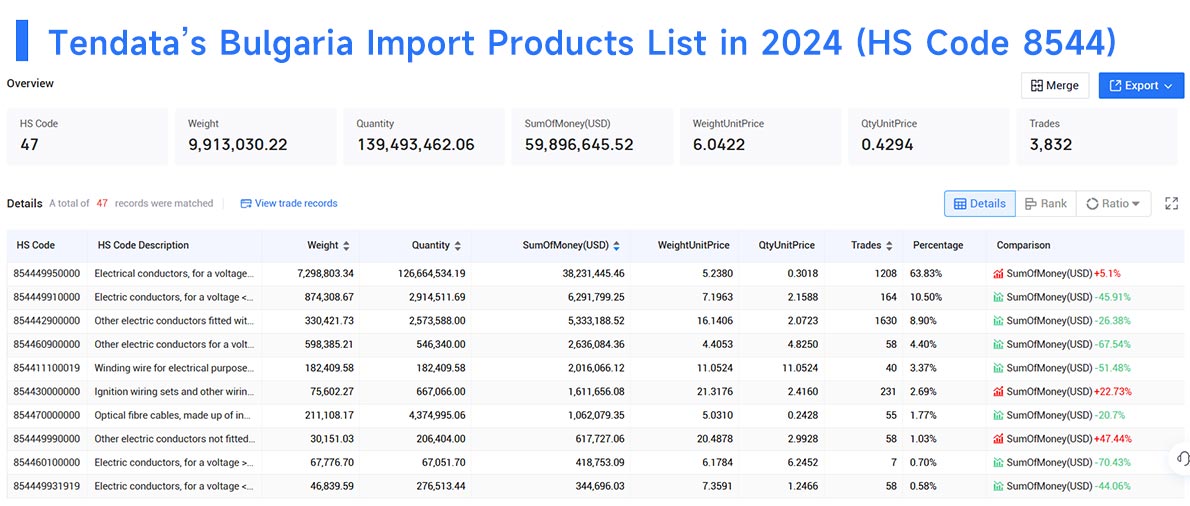This screenshot has height=506, width=1190.
Task: Click comparison chart icon for -67.54% row
Action: coord(998,344)
